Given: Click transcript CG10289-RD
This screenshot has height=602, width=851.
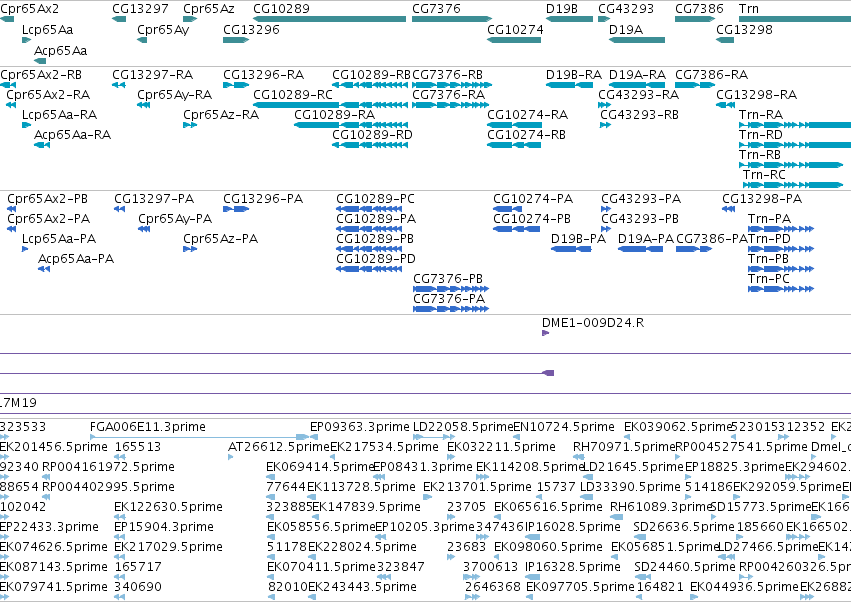Looking at the screenshot, I should click(372, 135).
